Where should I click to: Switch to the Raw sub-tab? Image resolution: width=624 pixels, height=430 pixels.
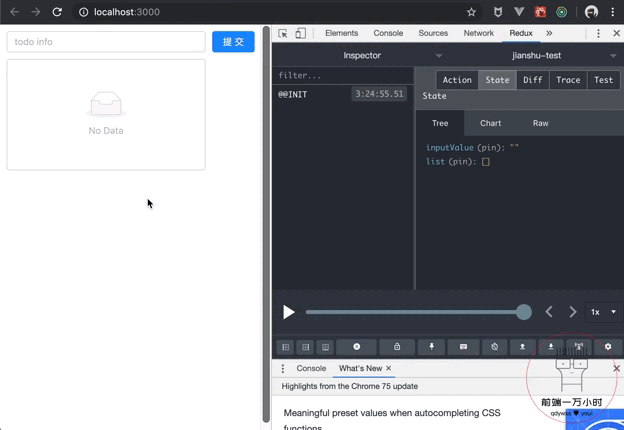(540, 123)
